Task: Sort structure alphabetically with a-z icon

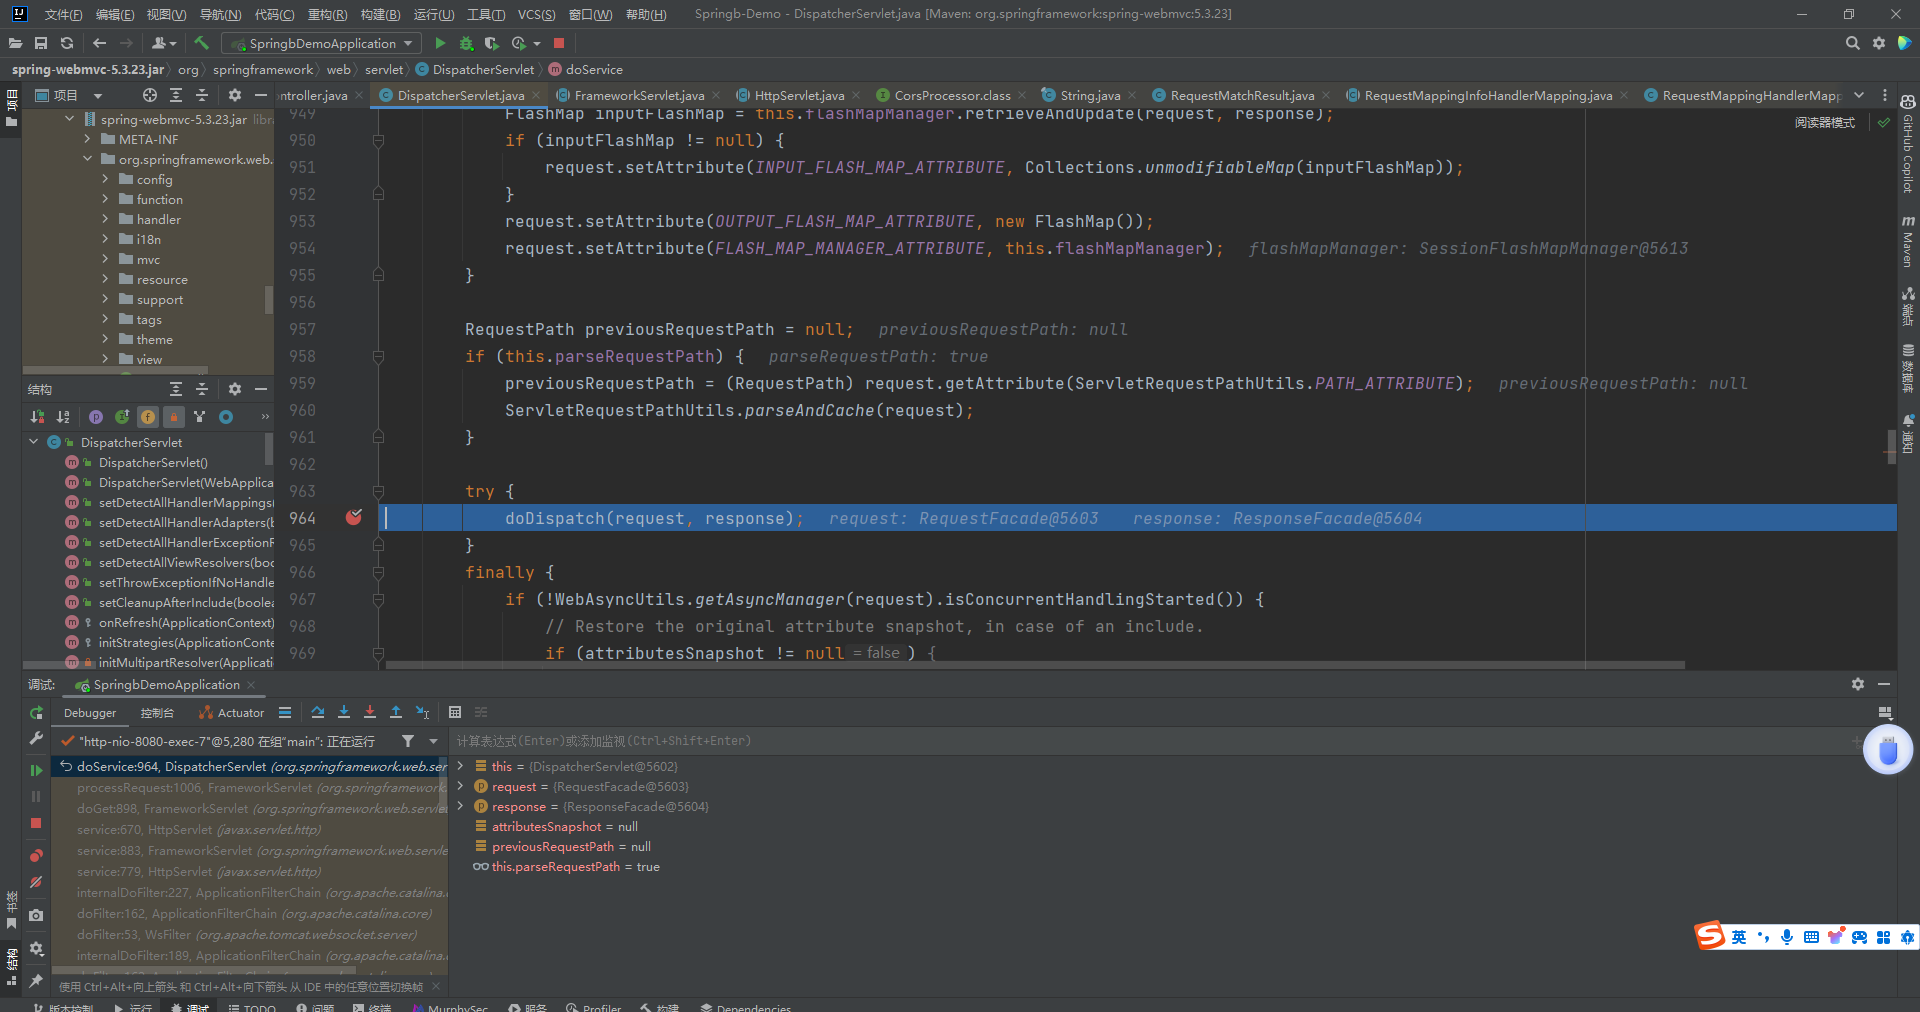Action: click(x=63, y=417)
